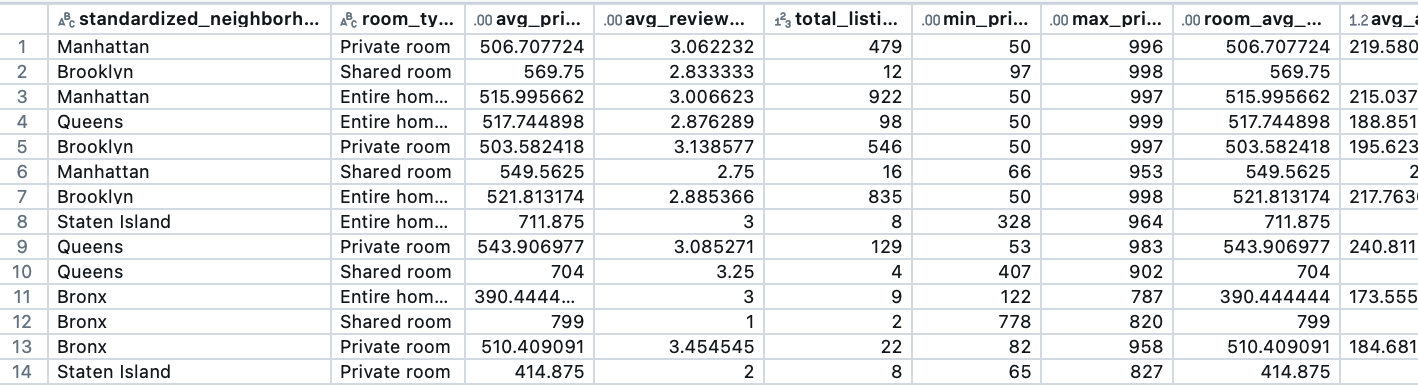The height and width of the screenshot is (386, 1418).
Task: Select row number 11
Action: [x=24, y=297]
